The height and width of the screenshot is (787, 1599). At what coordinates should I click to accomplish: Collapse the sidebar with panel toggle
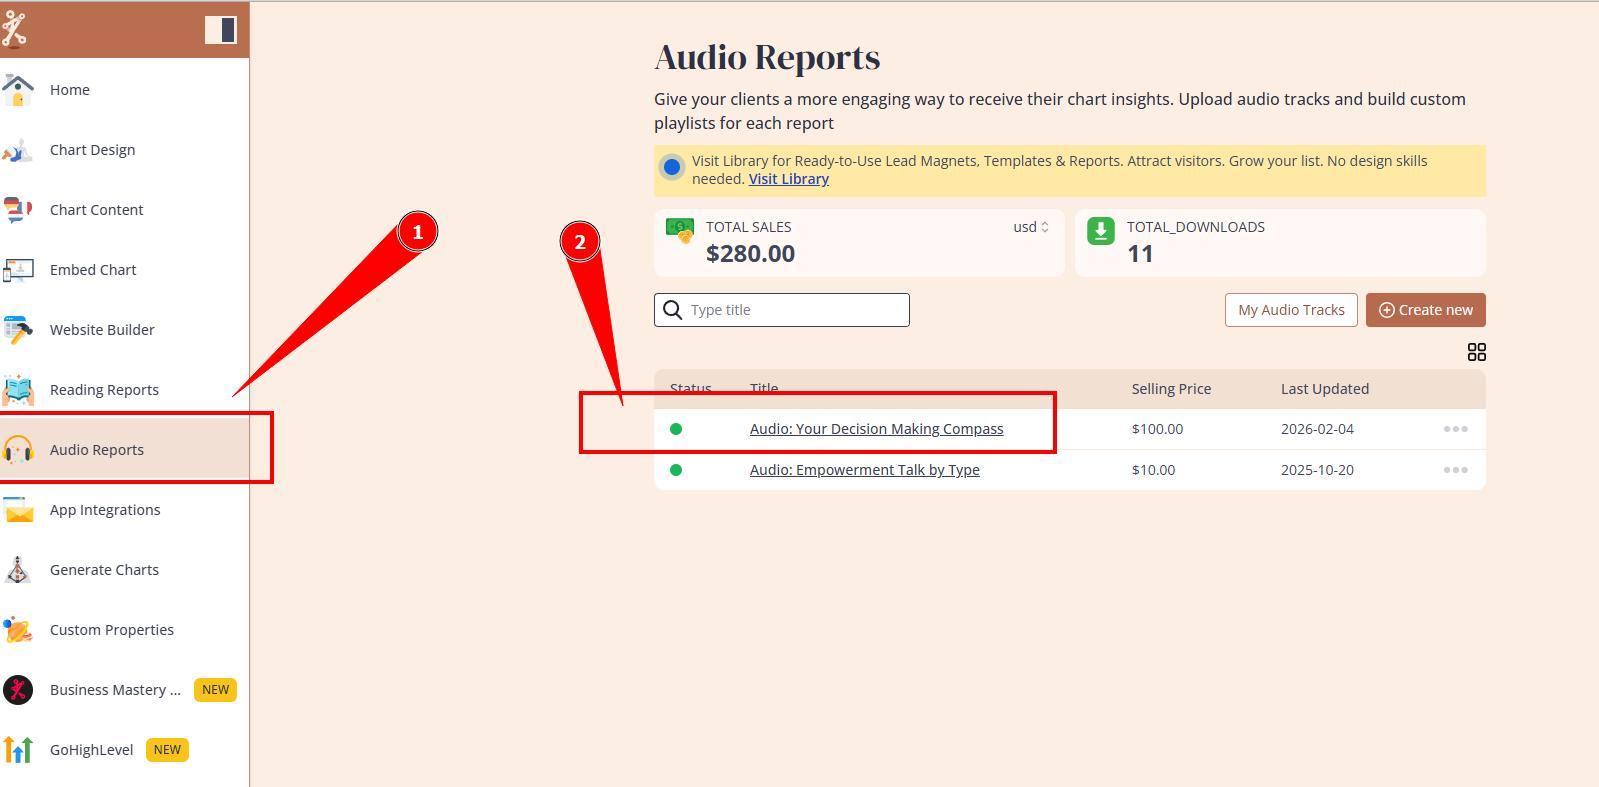(x=220, y=30)
